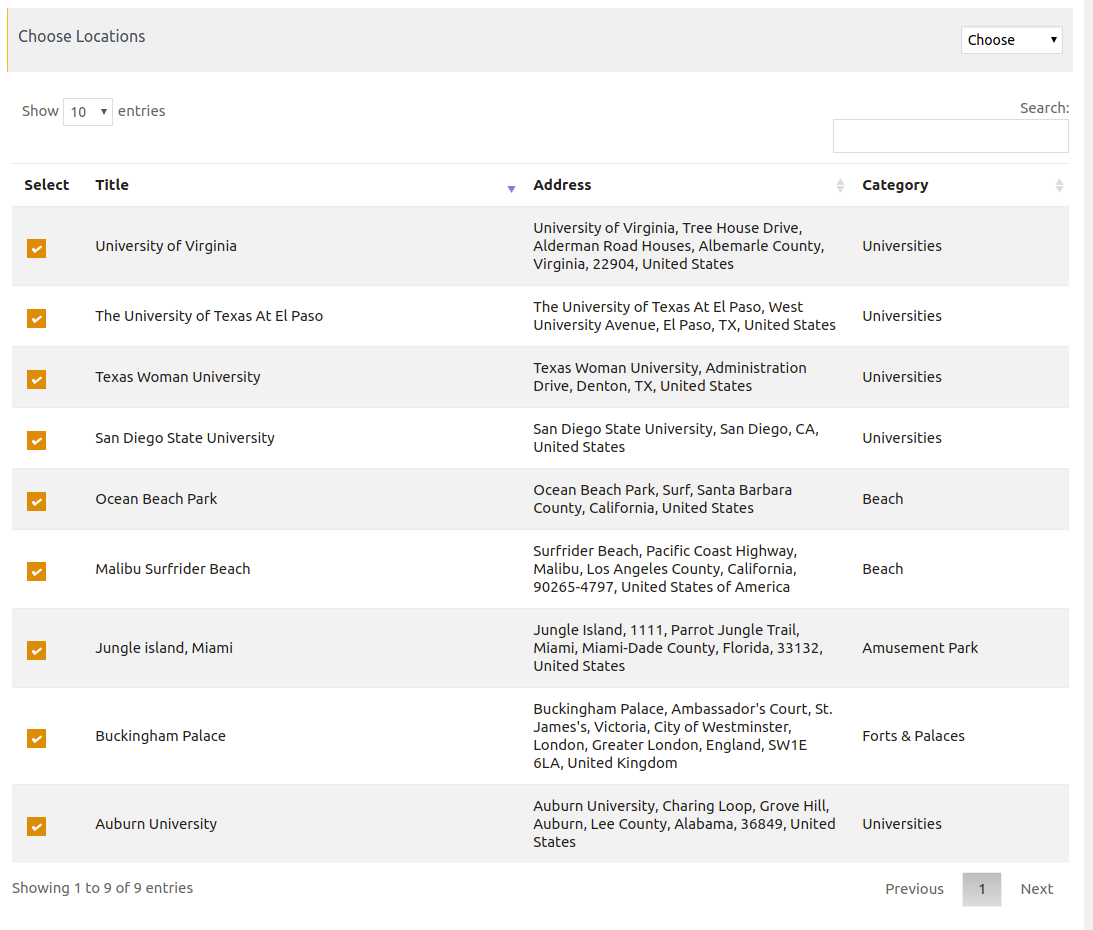Focus the Search input field
Screen dimensions: 1093x930
click(950, 136)
